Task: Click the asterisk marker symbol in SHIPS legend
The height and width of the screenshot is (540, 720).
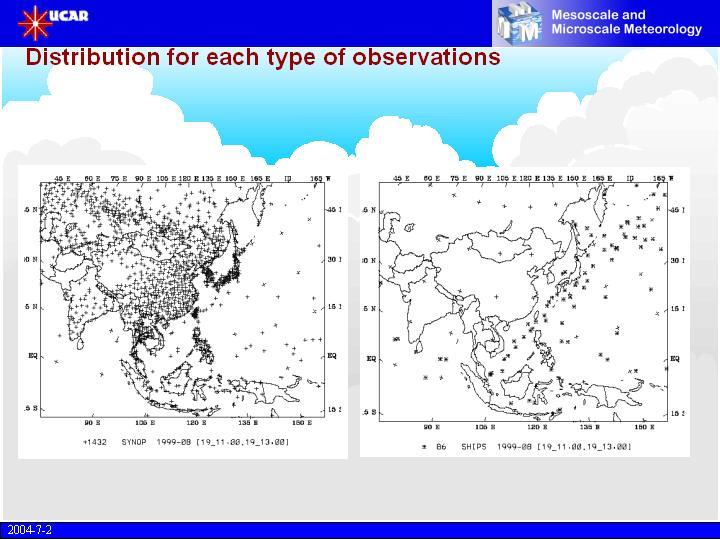Action: [425, 446]
